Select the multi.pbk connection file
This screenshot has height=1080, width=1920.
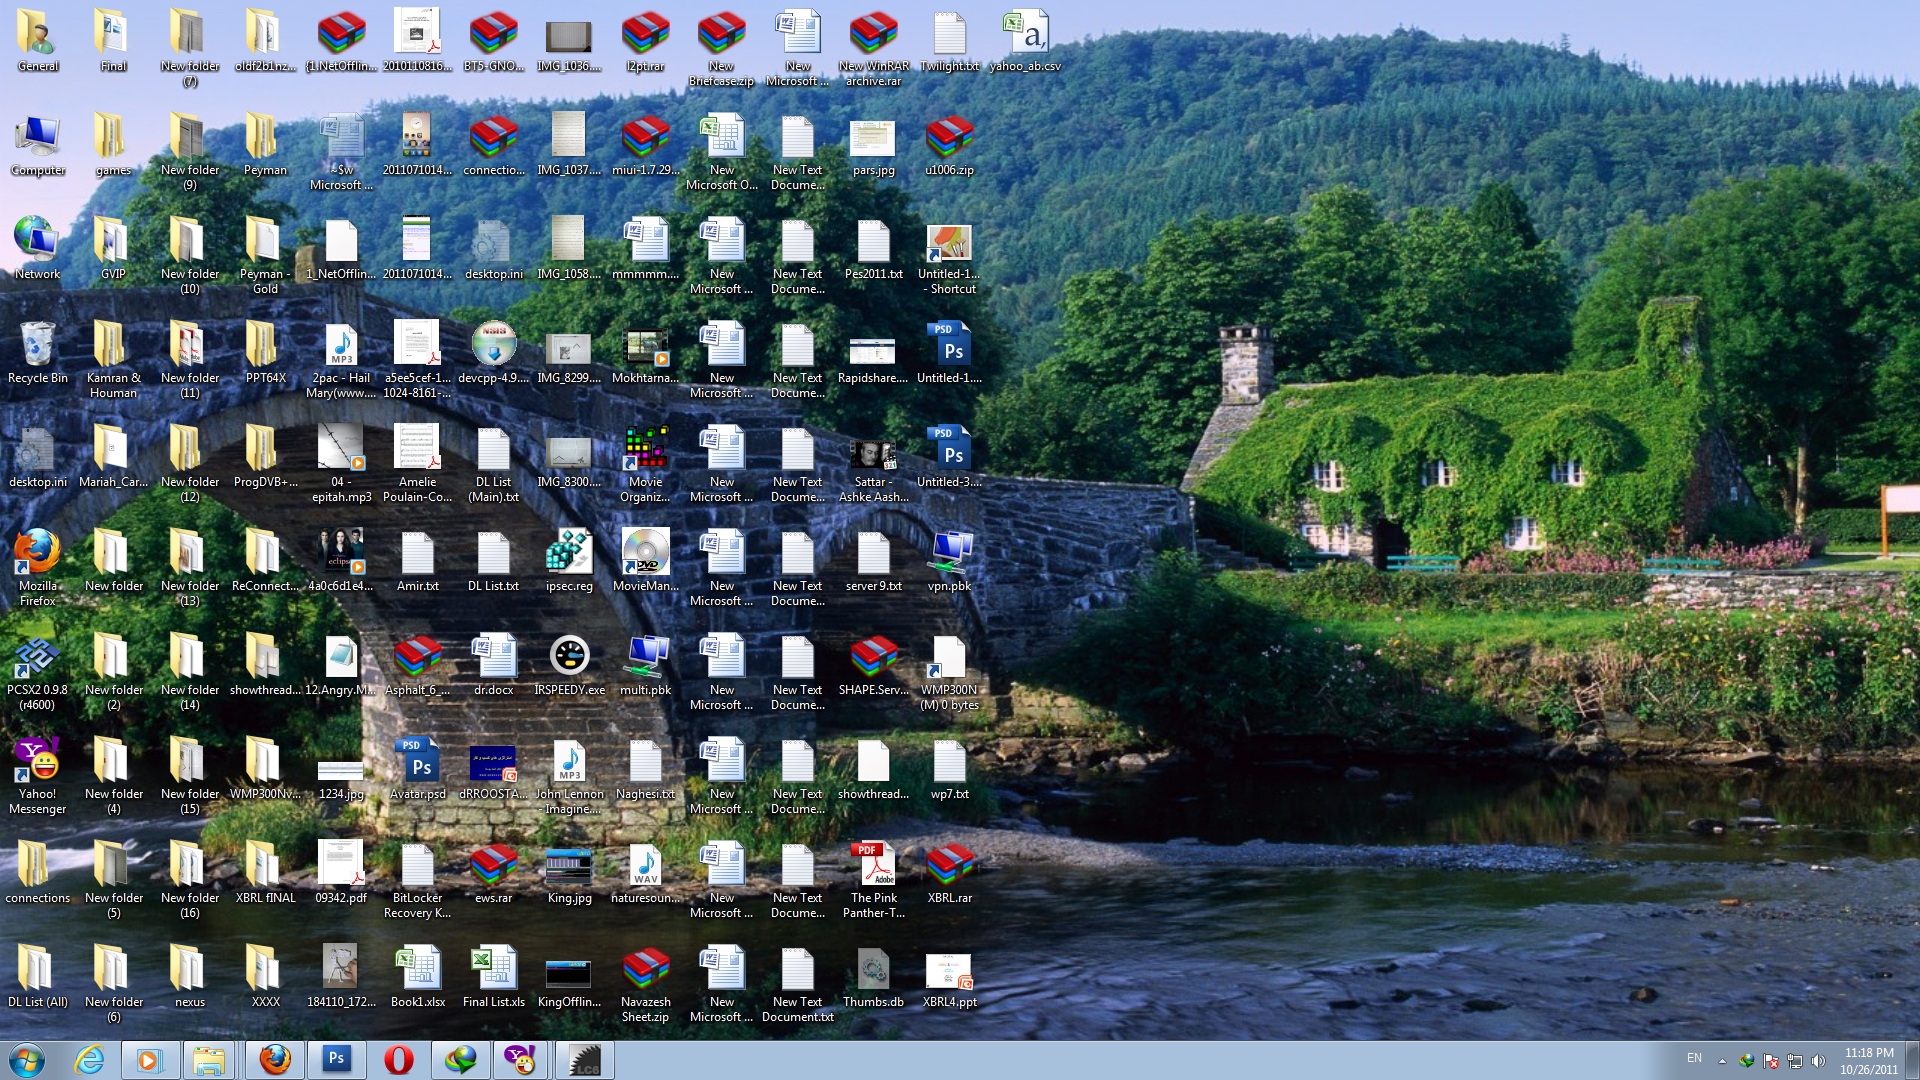[646, 665]
